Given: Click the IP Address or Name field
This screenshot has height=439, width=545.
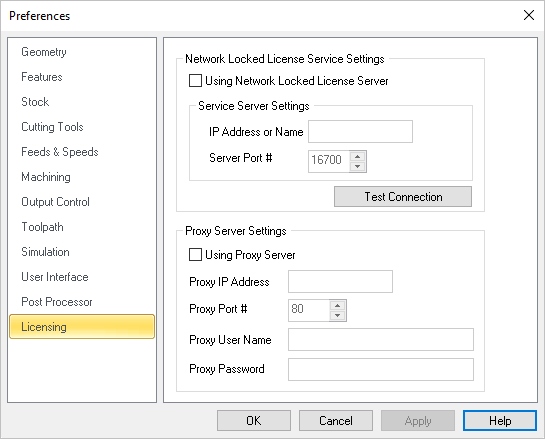Looking at the screenshot, I should tap(360, 132).
